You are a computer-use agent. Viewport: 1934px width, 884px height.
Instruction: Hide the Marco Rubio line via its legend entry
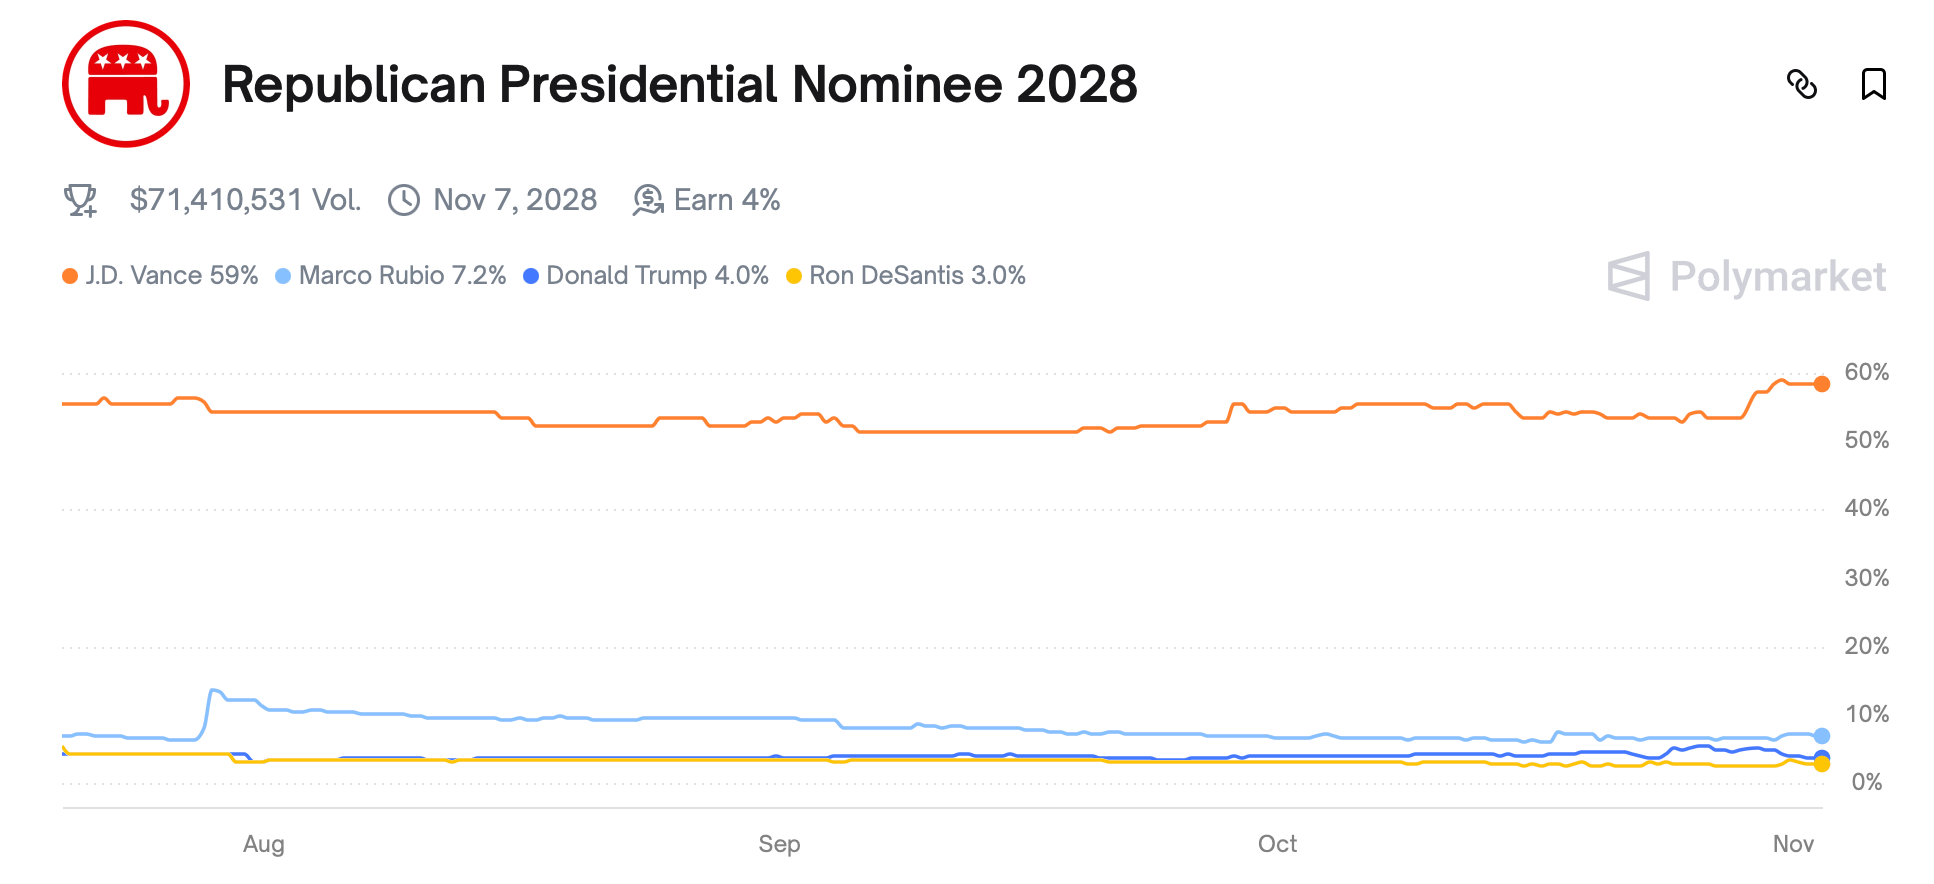click(x=403, y=275)
